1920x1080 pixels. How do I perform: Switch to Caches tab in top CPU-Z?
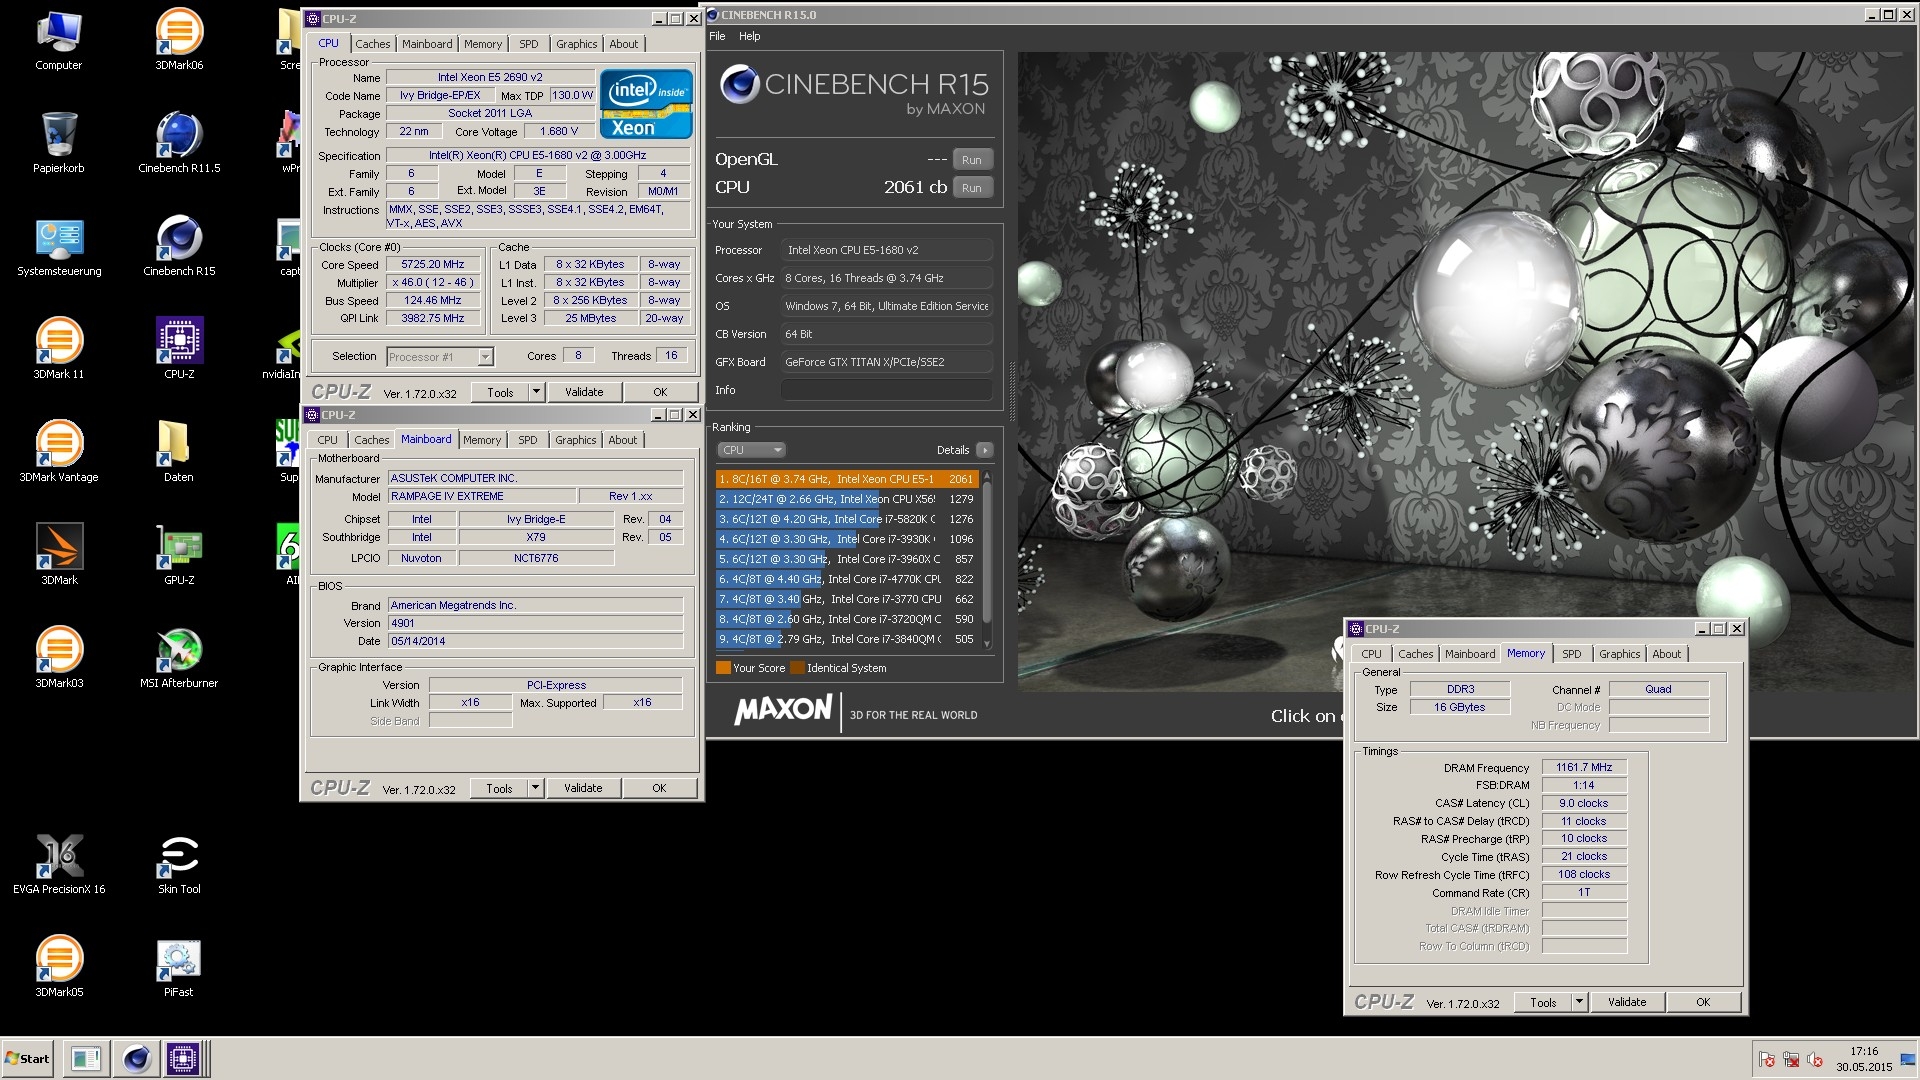[373, 44]
